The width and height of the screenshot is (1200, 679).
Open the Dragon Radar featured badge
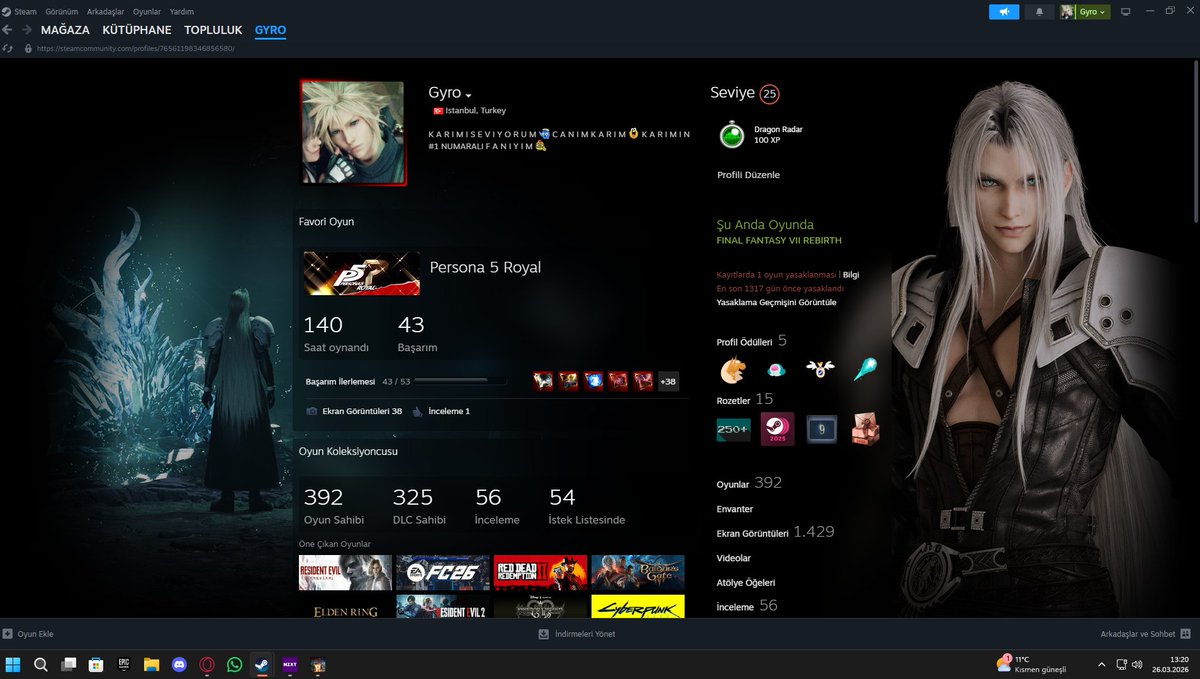click(x=733, y=135)
